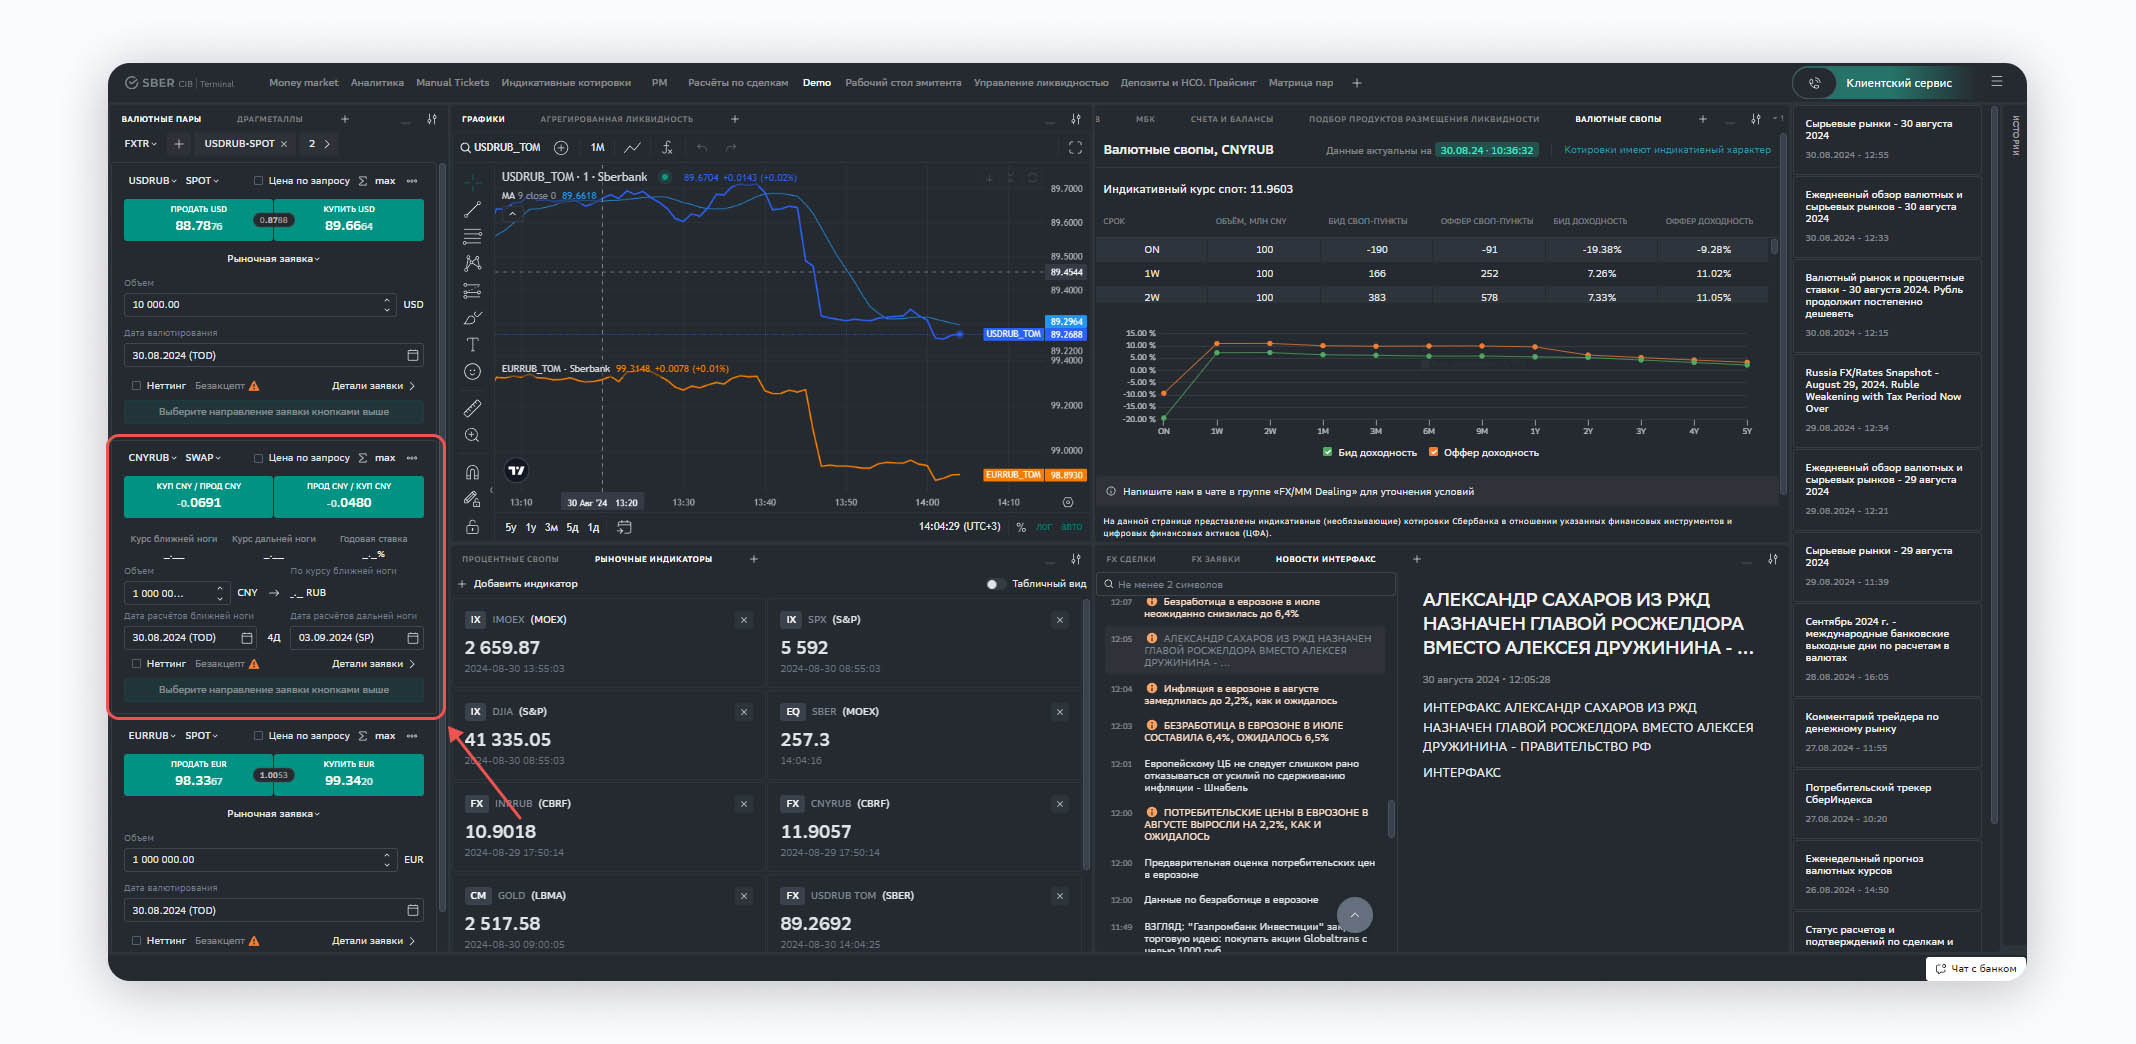Open the 'FX сделки' tab
Screen dimensions: 2136x1044
(1130, 559)
